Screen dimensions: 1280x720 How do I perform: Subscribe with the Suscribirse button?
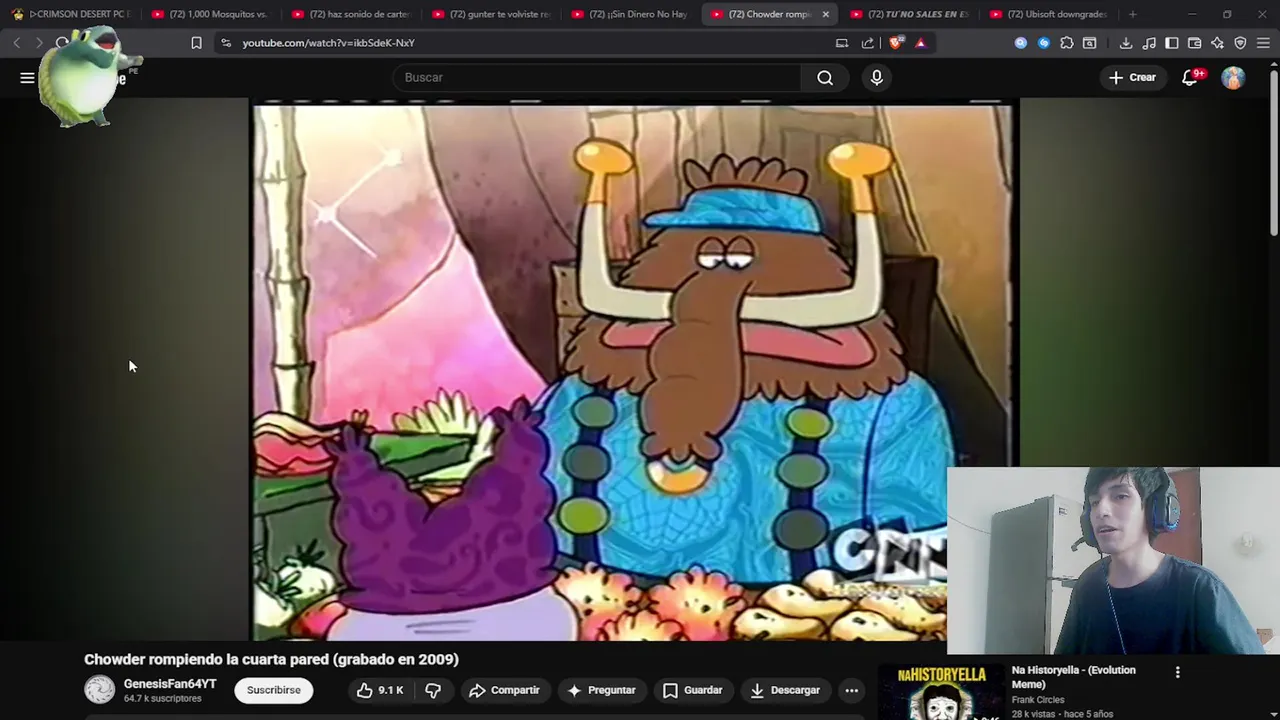click(274, 690)
